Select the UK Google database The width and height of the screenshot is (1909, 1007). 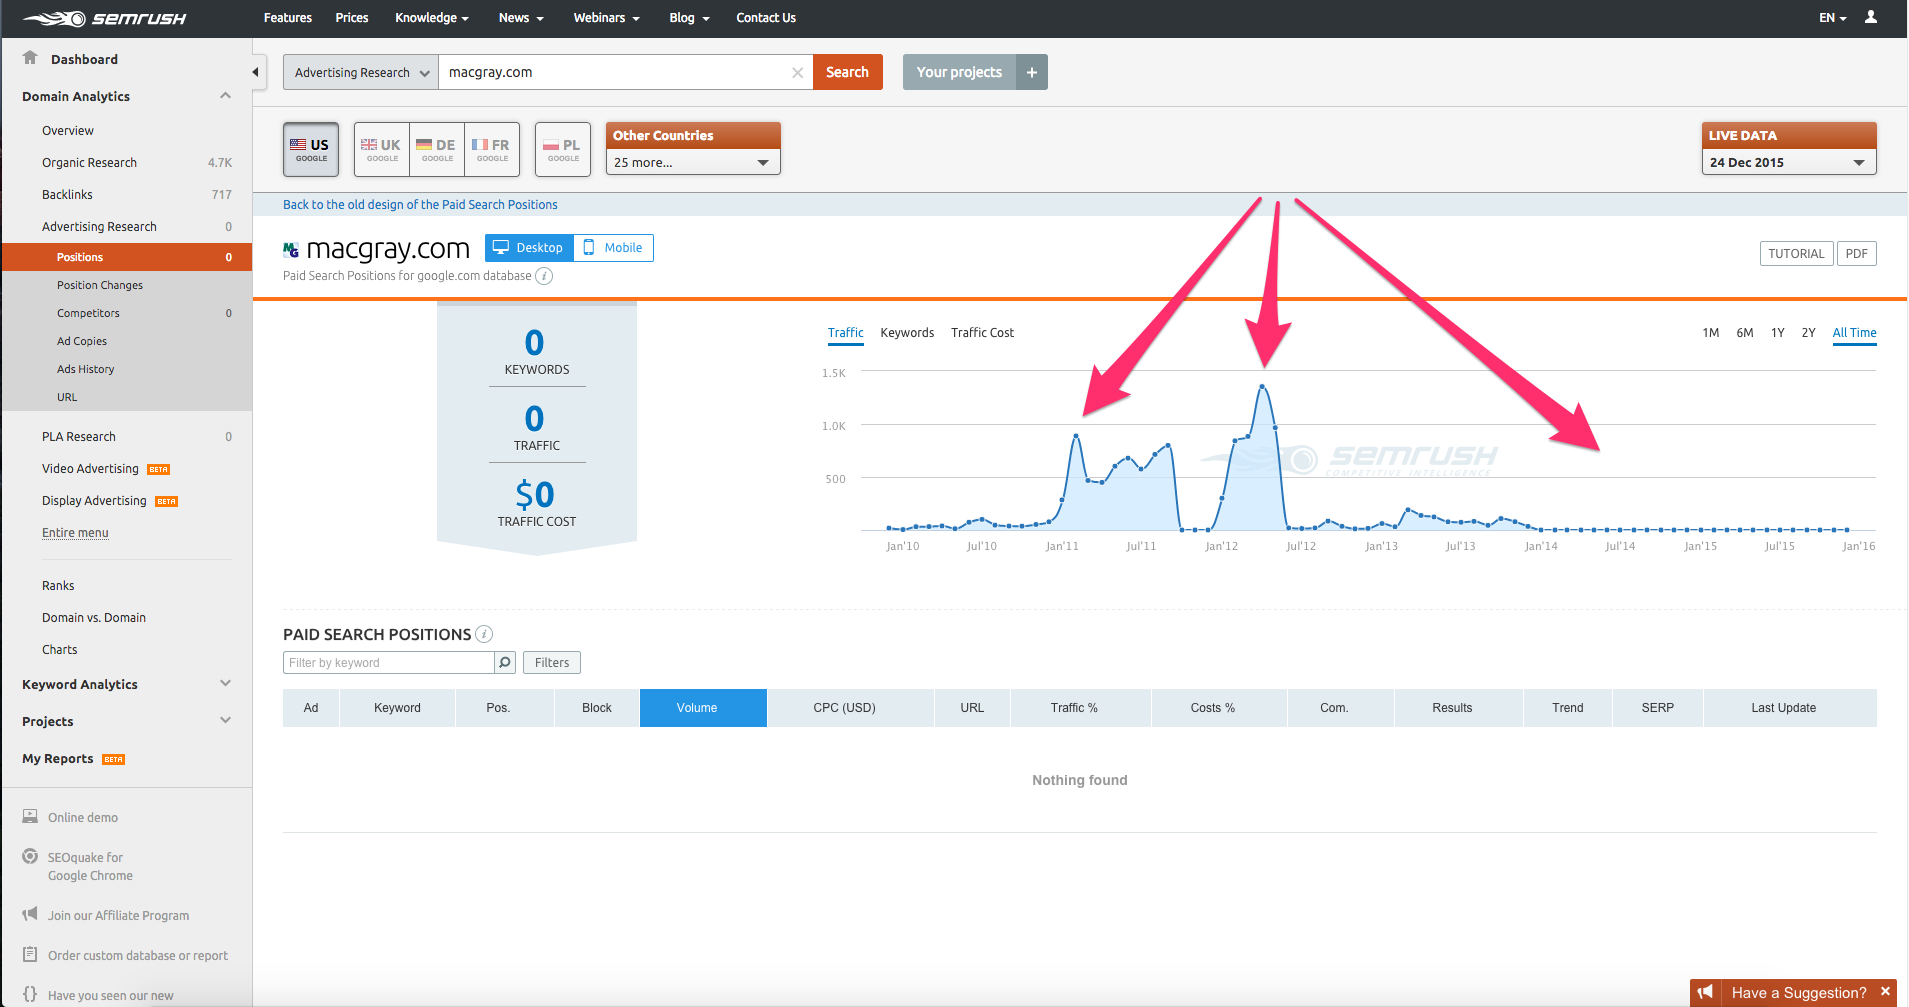[x=381, y=149]
